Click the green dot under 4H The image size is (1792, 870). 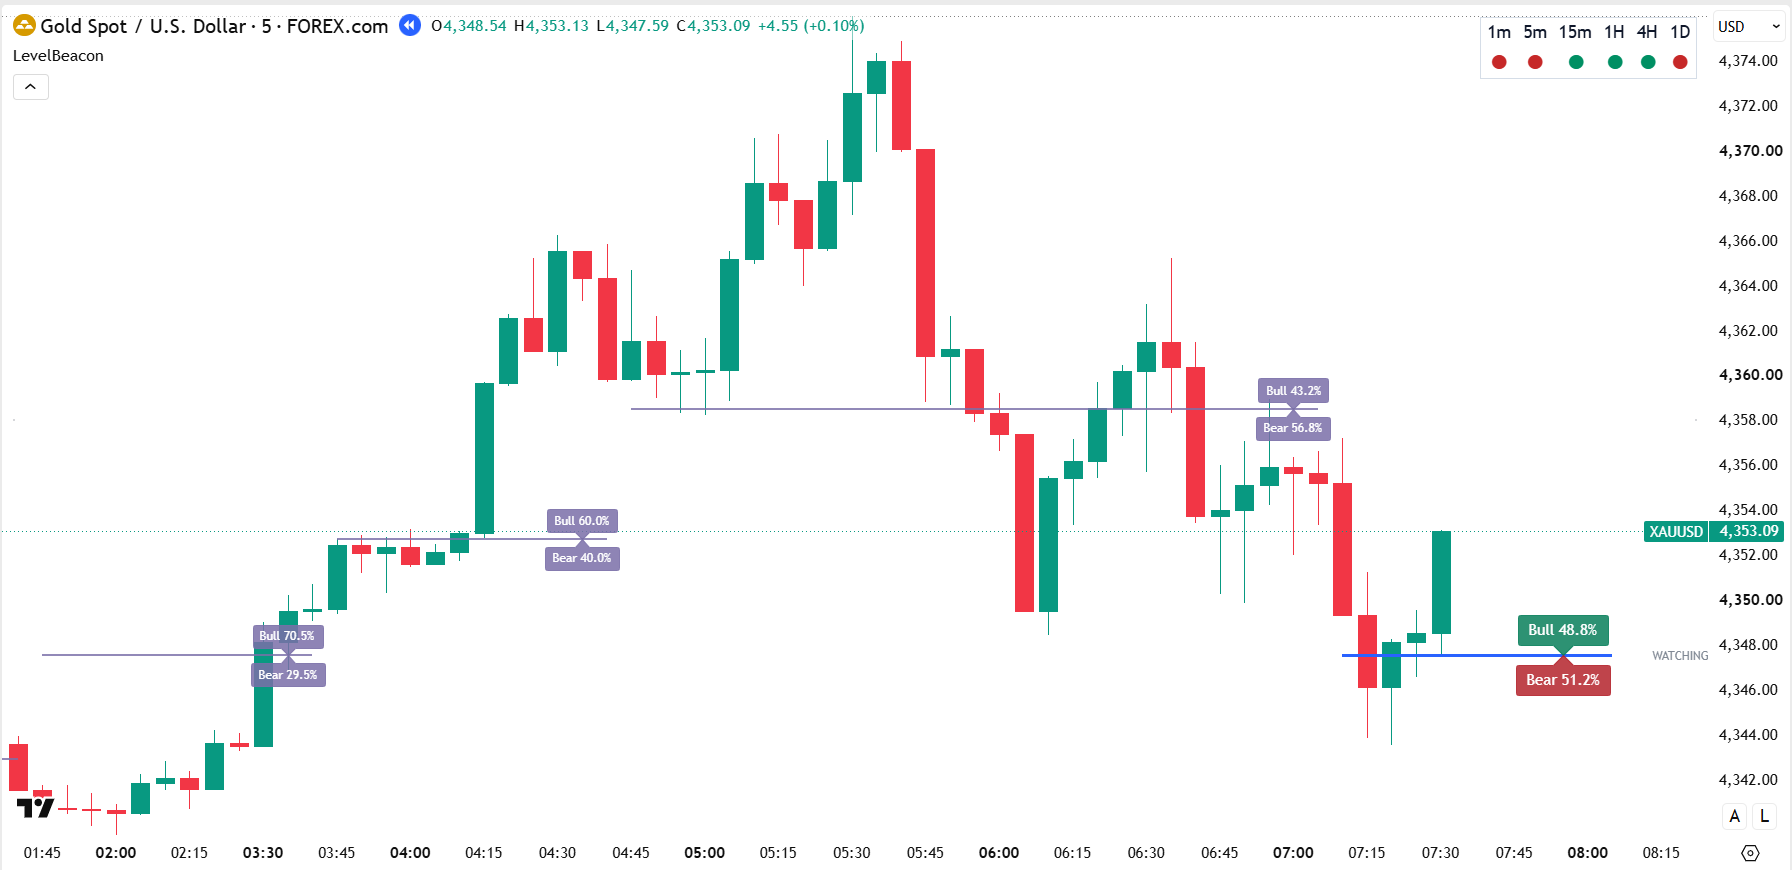coord(1648,62)
